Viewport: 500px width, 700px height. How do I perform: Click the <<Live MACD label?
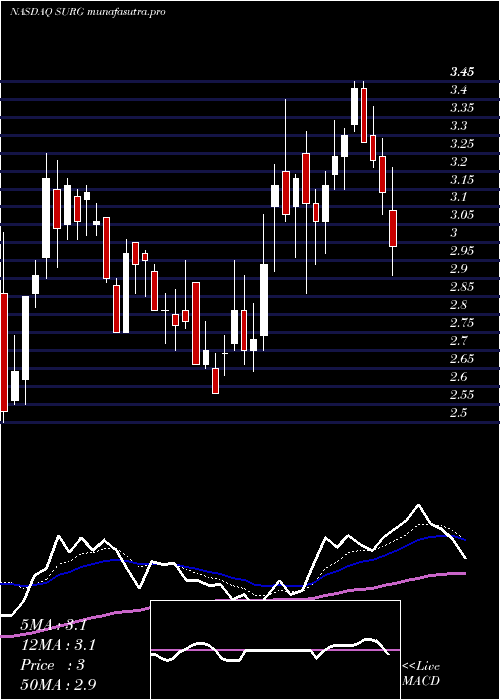point(421,673)
